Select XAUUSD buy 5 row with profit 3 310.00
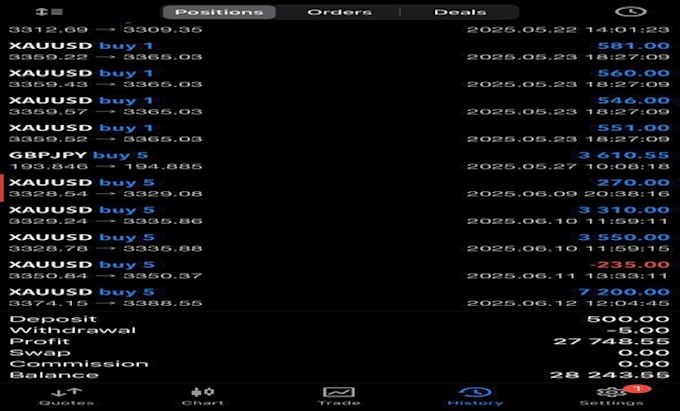680x411 pixels. pyautogui.click(x=339, y=215)
